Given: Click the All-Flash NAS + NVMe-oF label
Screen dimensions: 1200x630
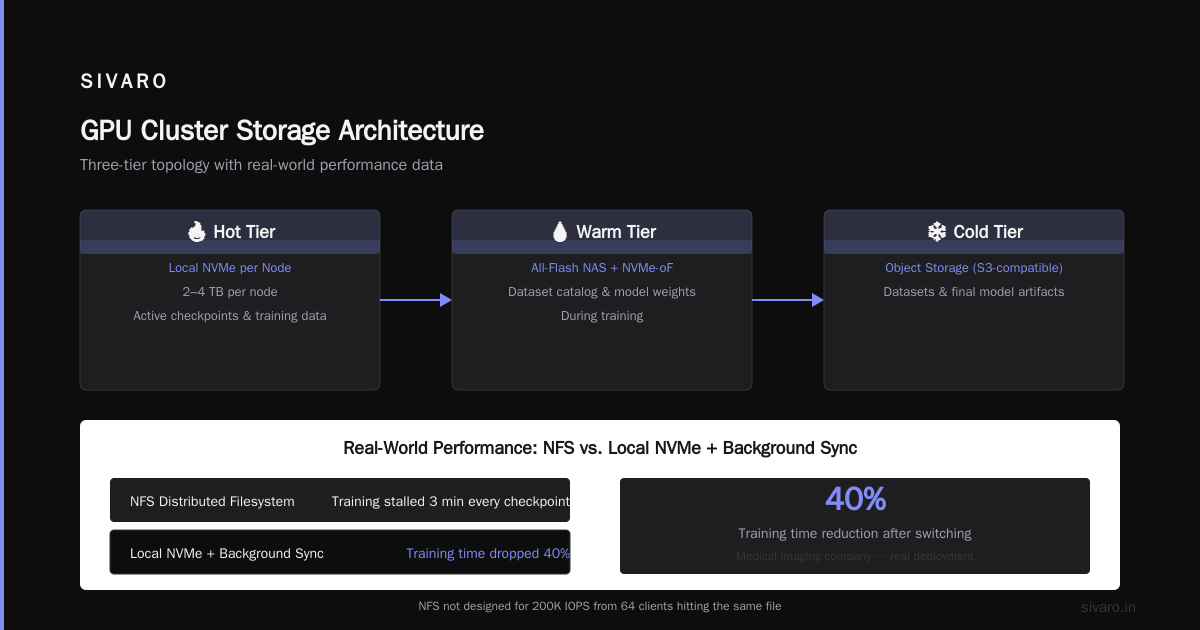Looking at the screenshot, I should click(x=602, y=268).
